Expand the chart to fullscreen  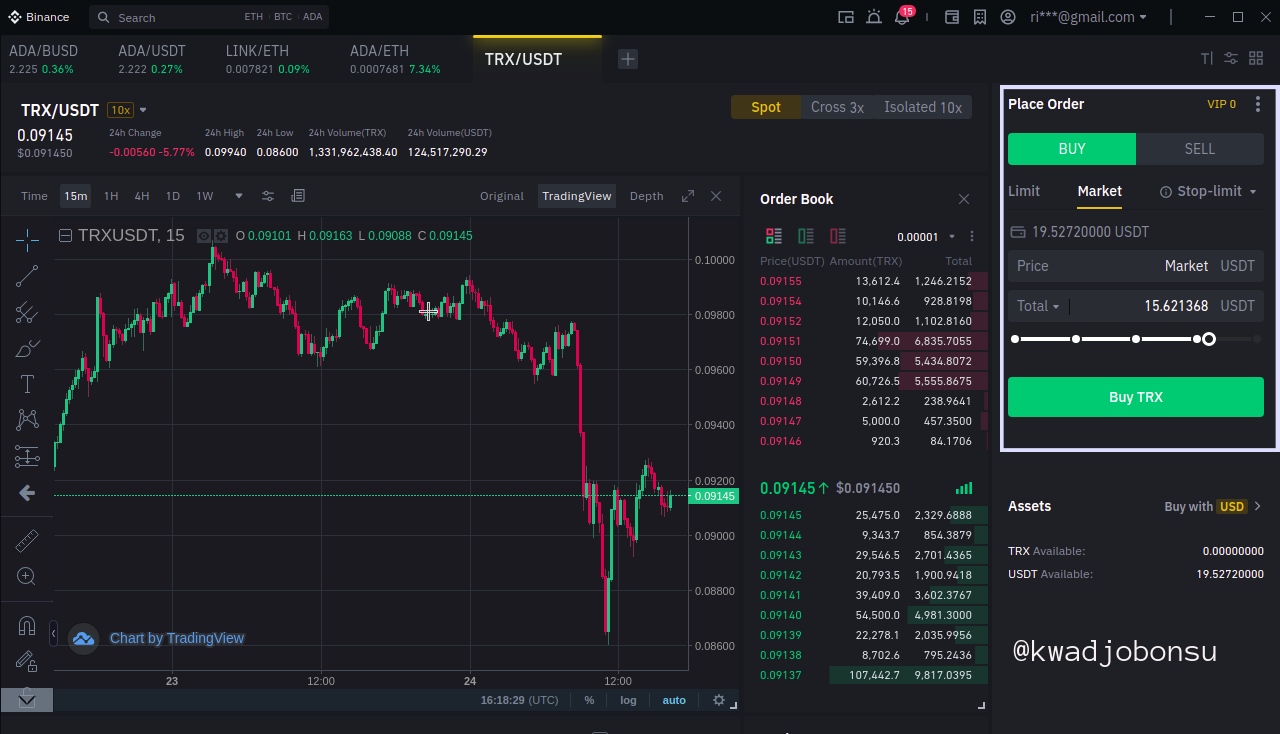click(688, 196)
